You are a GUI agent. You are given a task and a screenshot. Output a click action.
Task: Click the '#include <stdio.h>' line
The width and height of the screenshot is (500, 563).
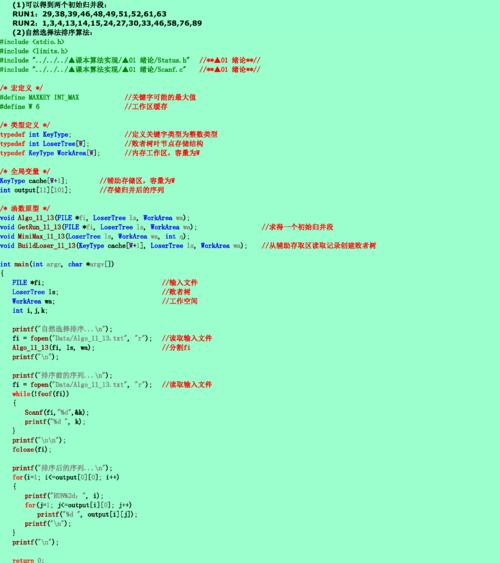(32, 42)
